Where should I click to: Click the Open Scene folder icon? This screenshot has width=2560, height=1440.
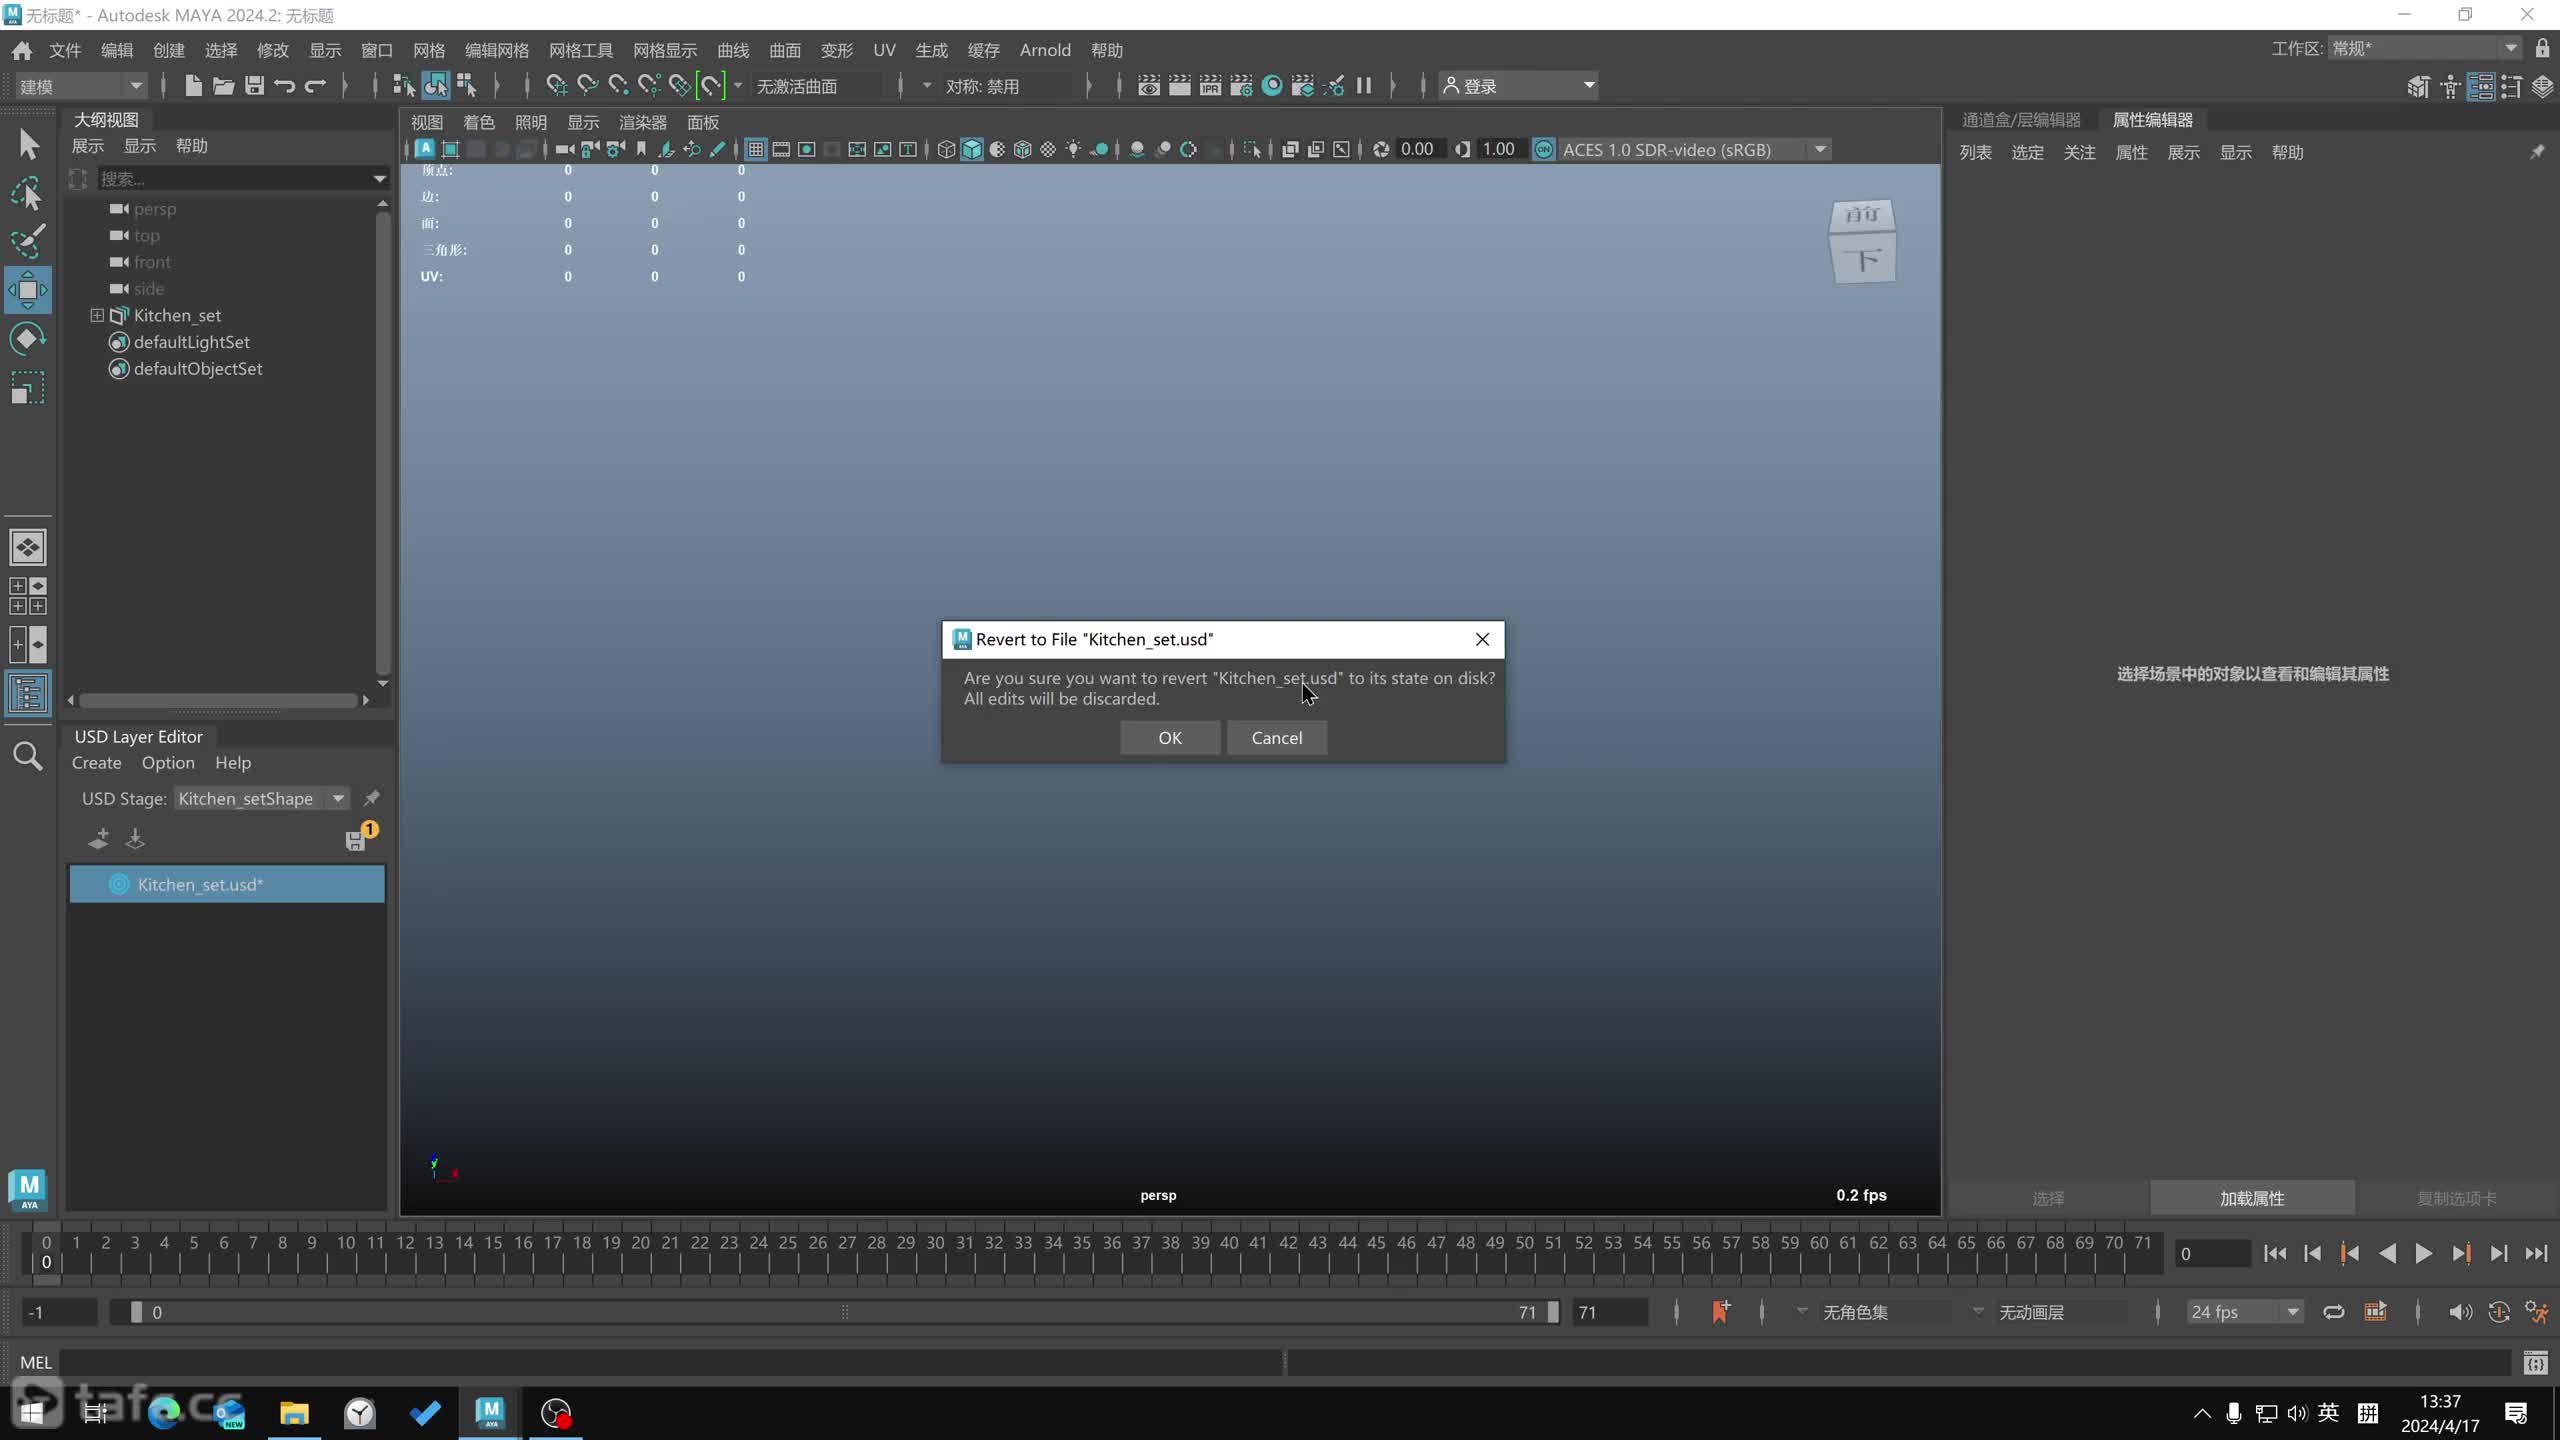(224, 86)
